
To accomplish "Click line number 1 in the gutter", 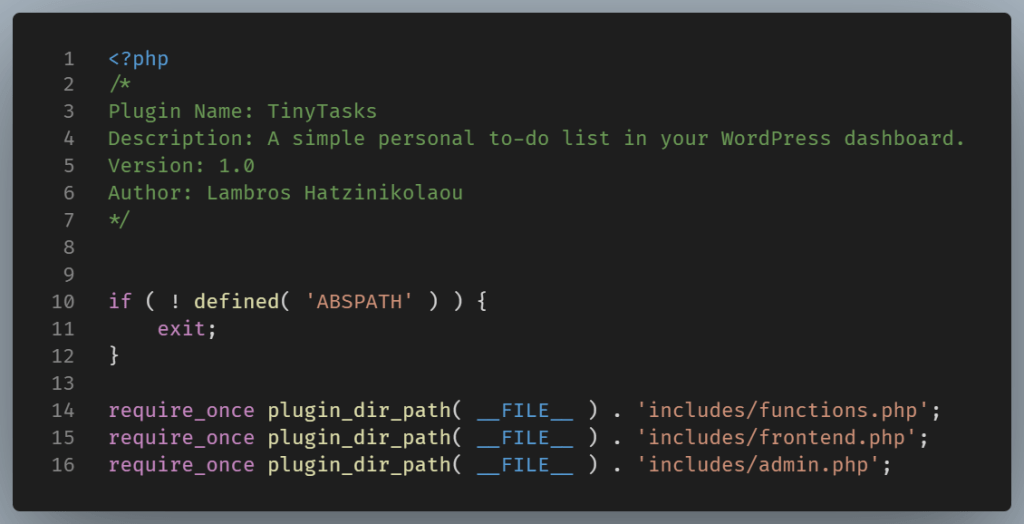I will pos(69,59).
